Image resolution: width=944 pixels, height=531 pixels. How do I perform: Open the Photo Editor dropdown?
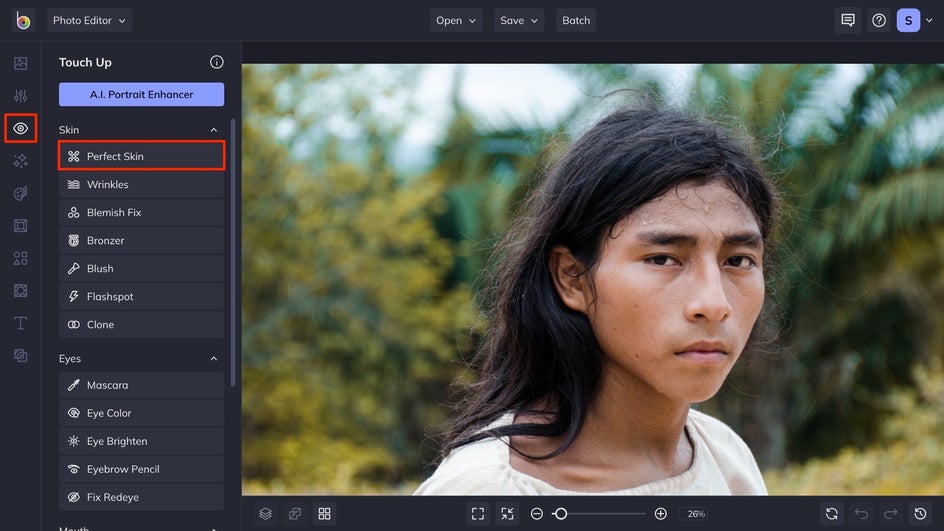click(x=89, y=20)
